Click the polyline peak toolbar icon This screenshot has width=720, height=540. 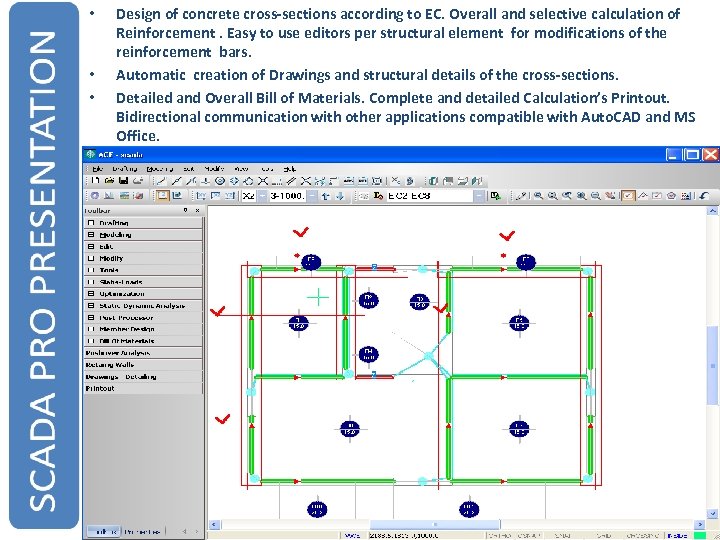pyautogui.click(x=643, y=196)
